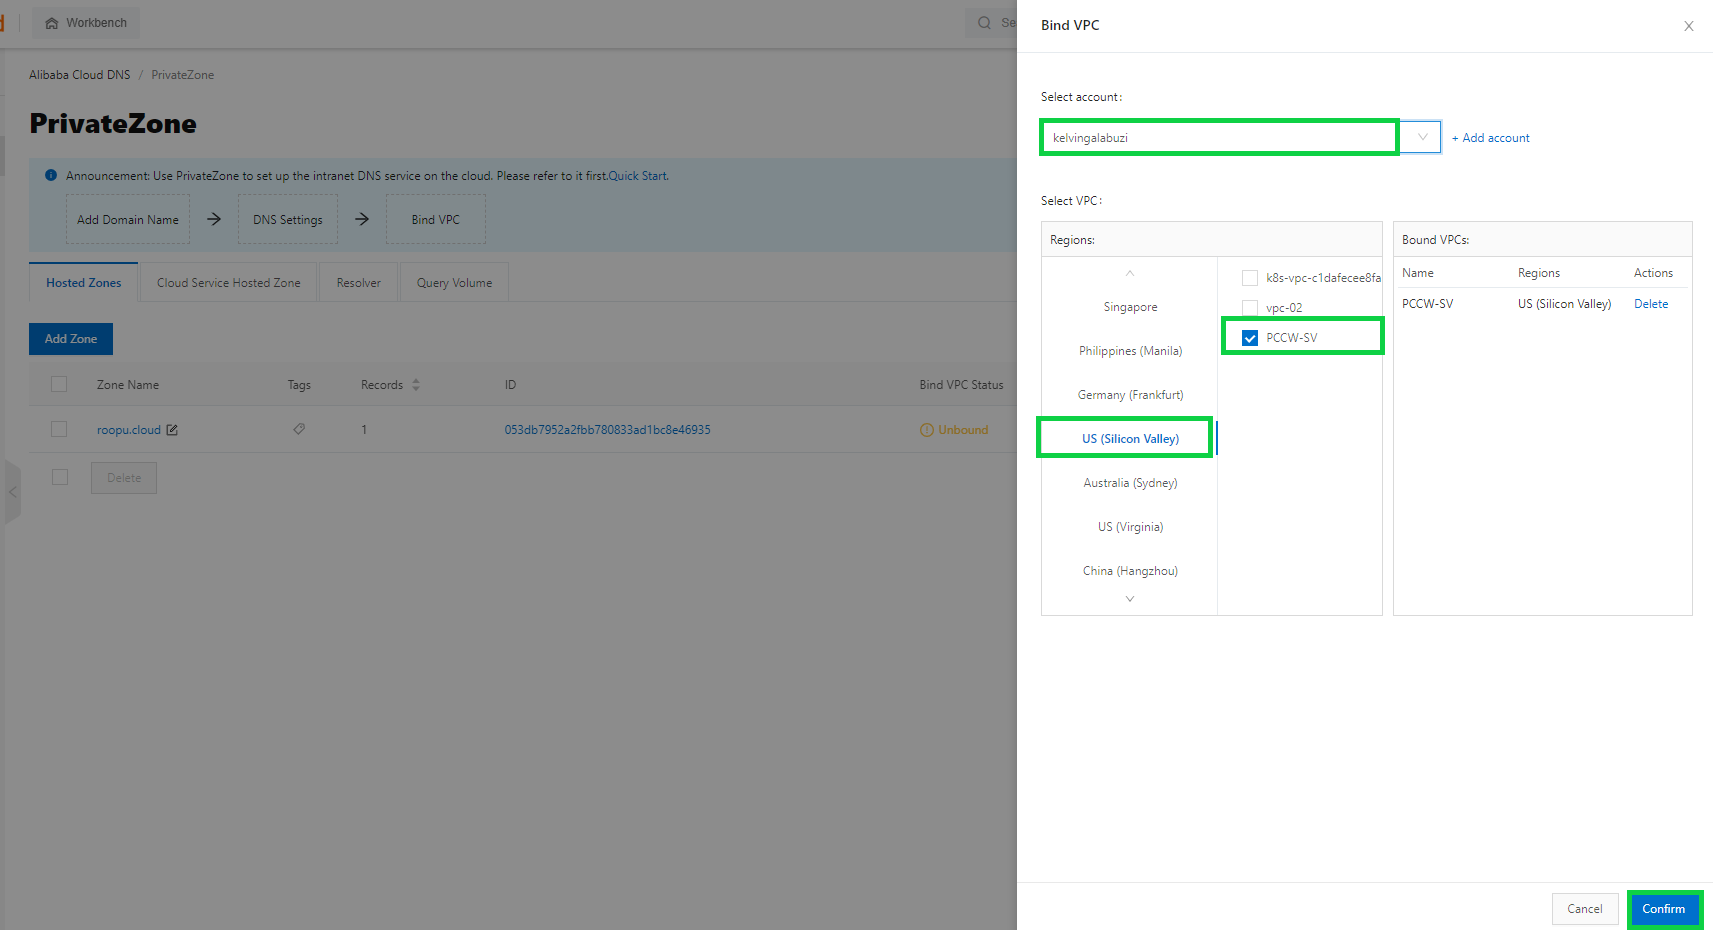Open the Query Volume tab

(455, 283)
